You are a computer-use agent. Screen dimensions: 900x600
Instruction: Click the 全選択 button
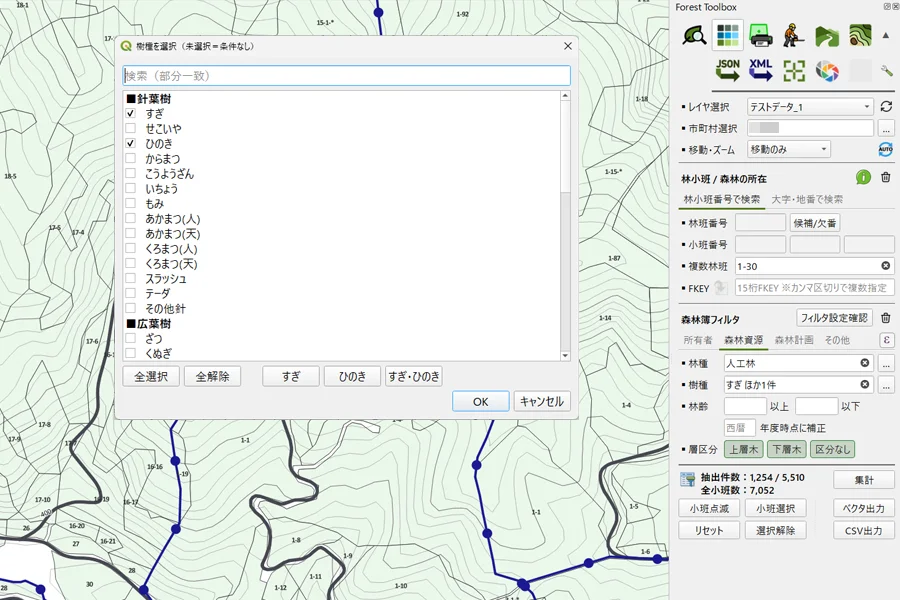pyautogui.click(x=151, y=376)
